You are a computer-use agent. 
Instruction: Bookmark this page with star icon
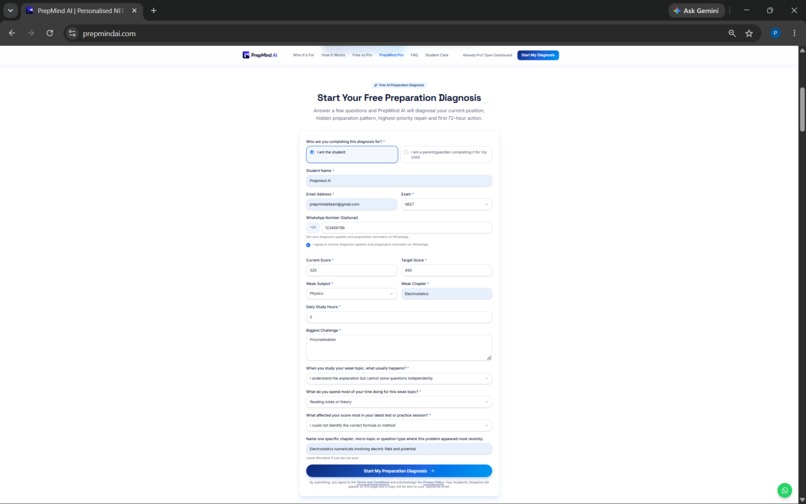tap(749, 33)
